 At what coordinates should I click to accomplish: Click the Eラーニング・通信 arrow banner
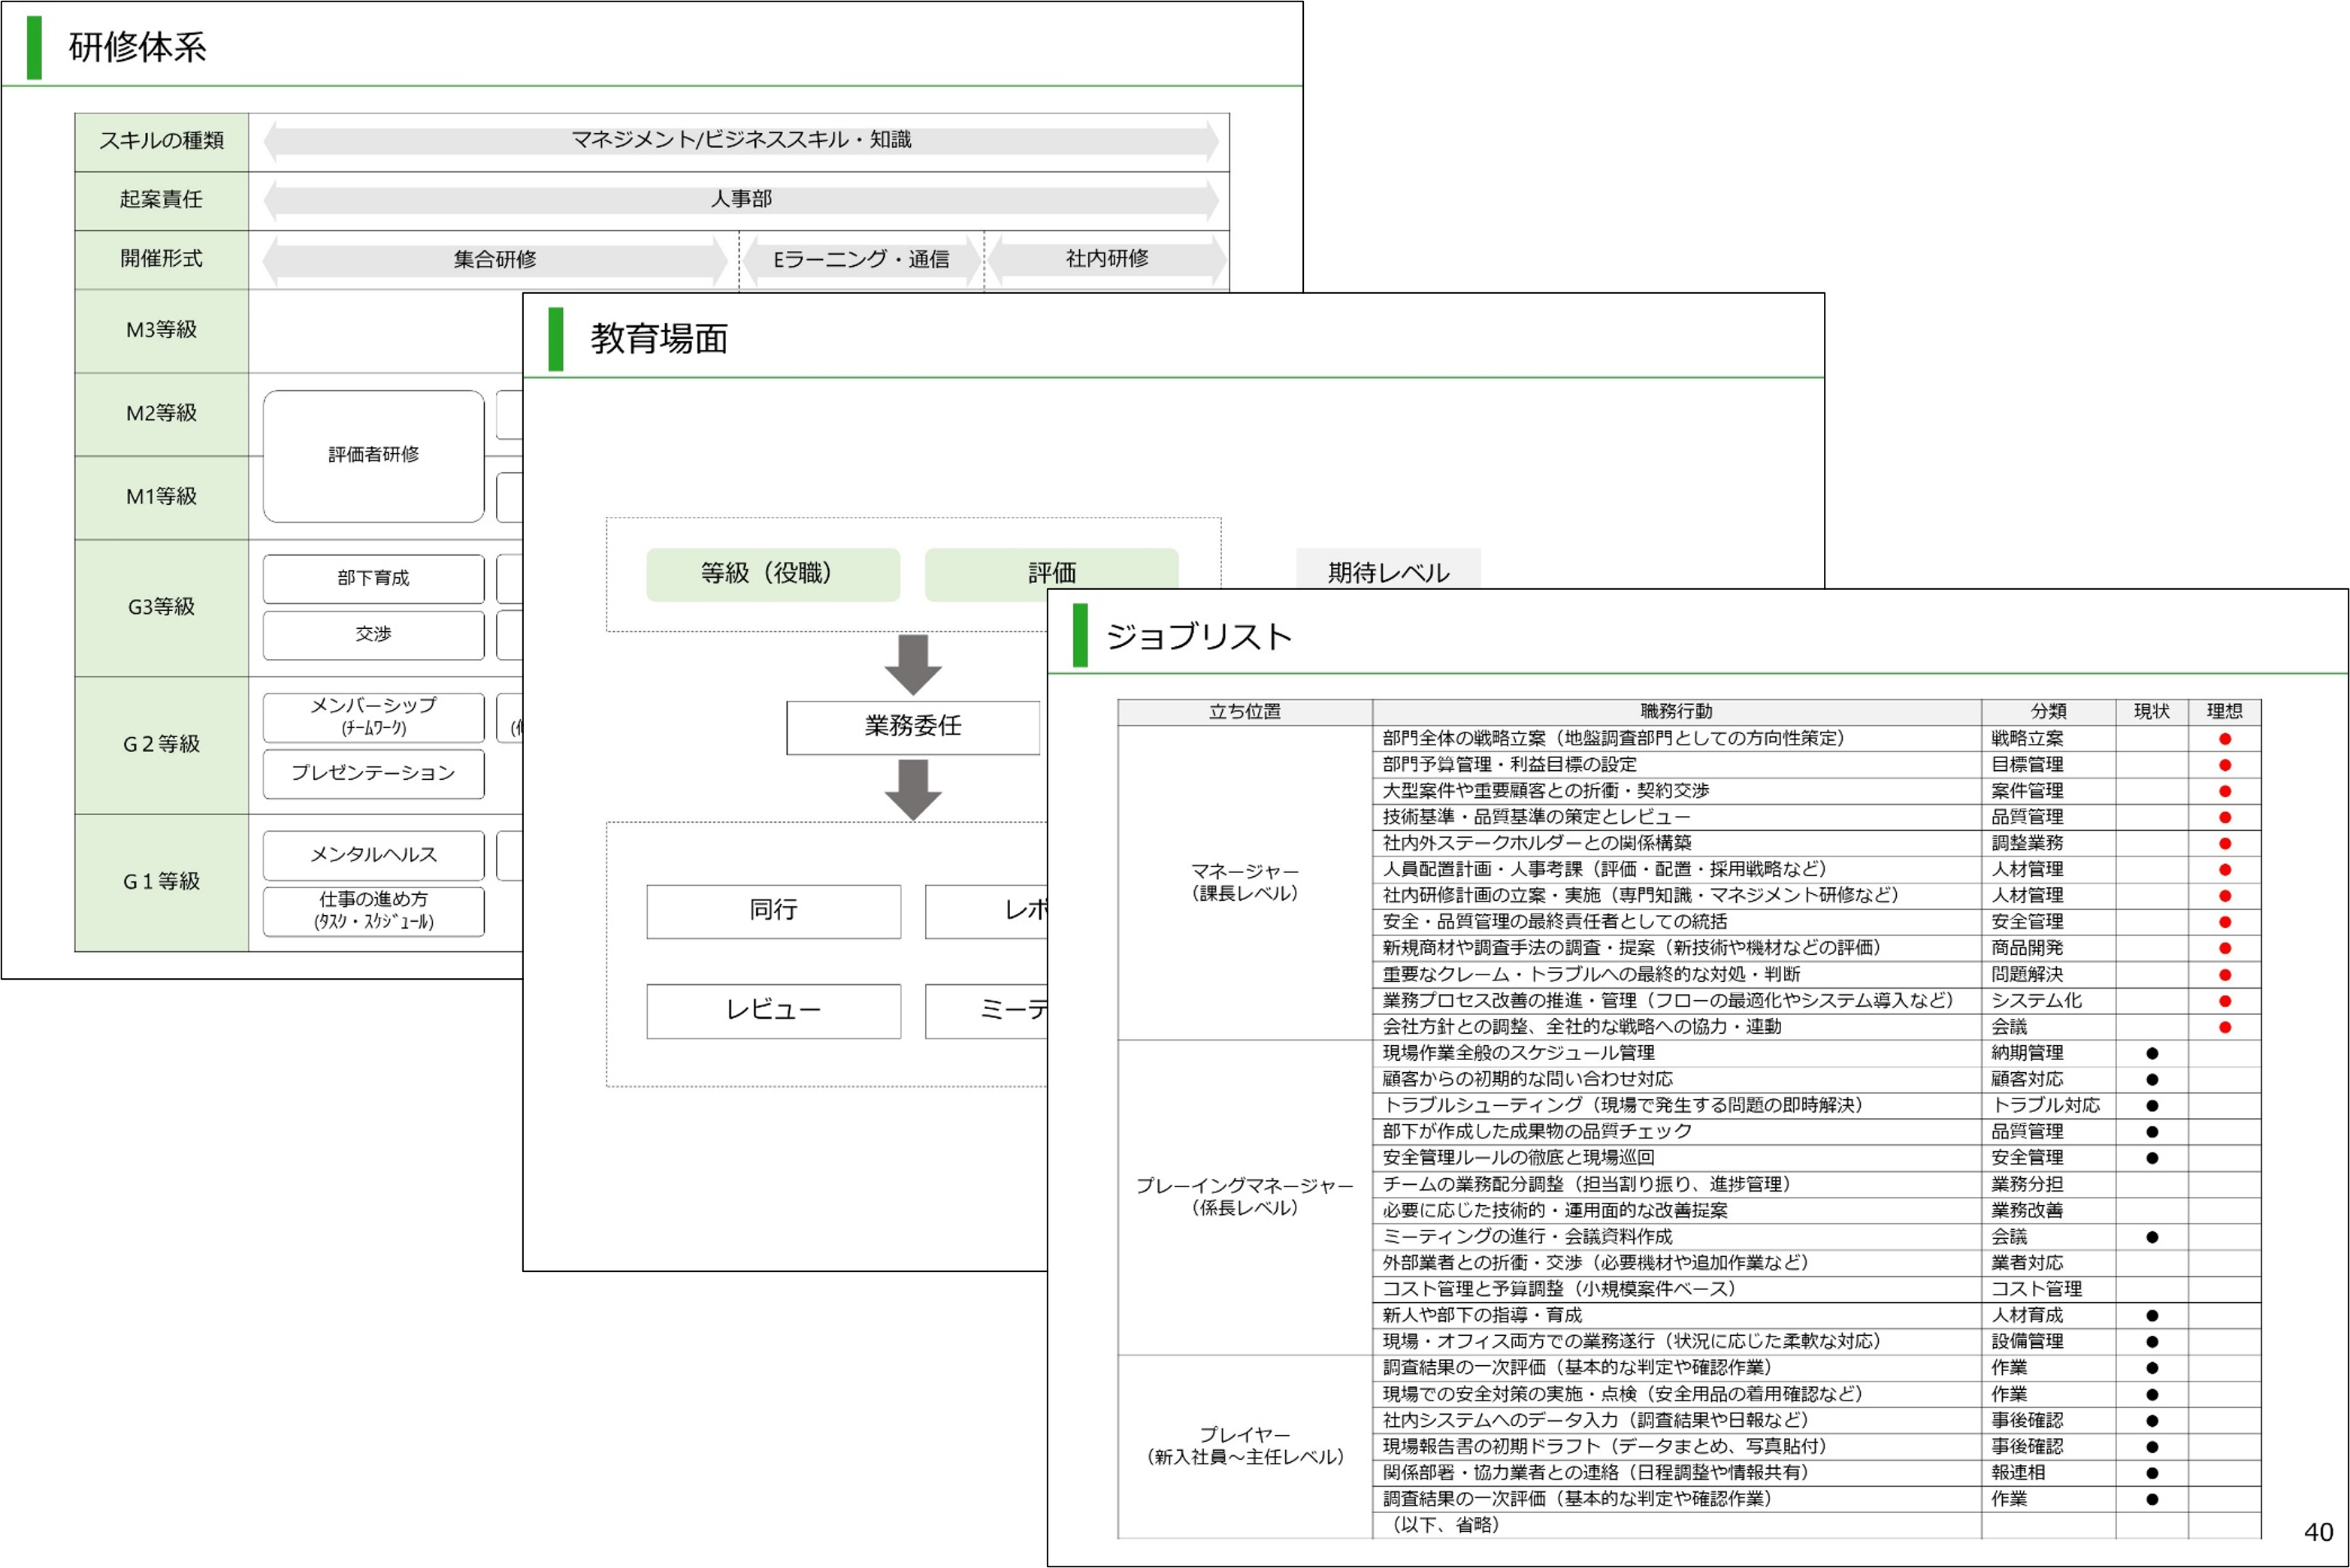861,260
